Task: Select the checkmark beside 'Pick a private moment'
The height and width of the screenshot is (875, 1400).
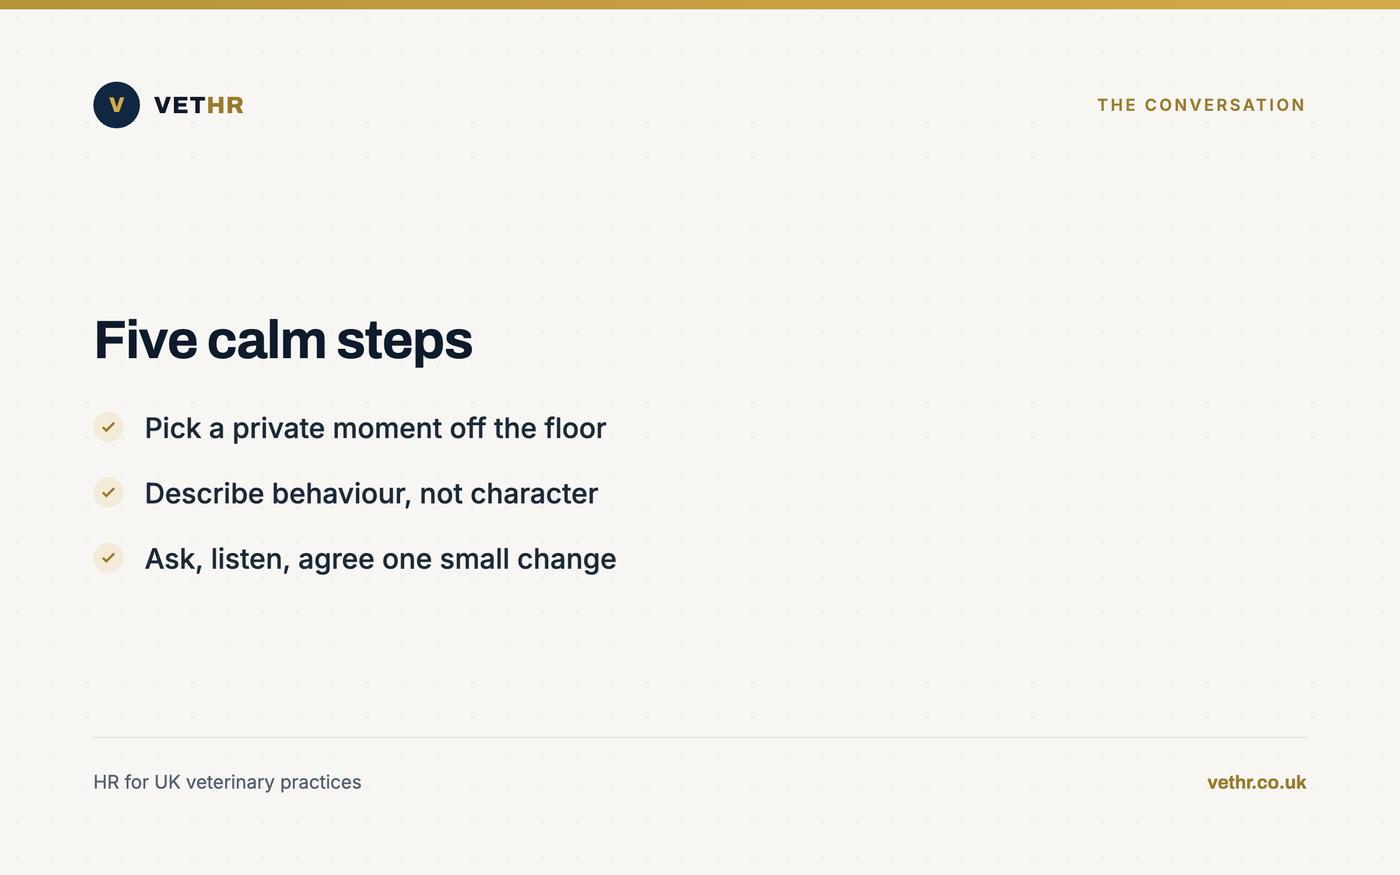Action: (x=108, y=427)
